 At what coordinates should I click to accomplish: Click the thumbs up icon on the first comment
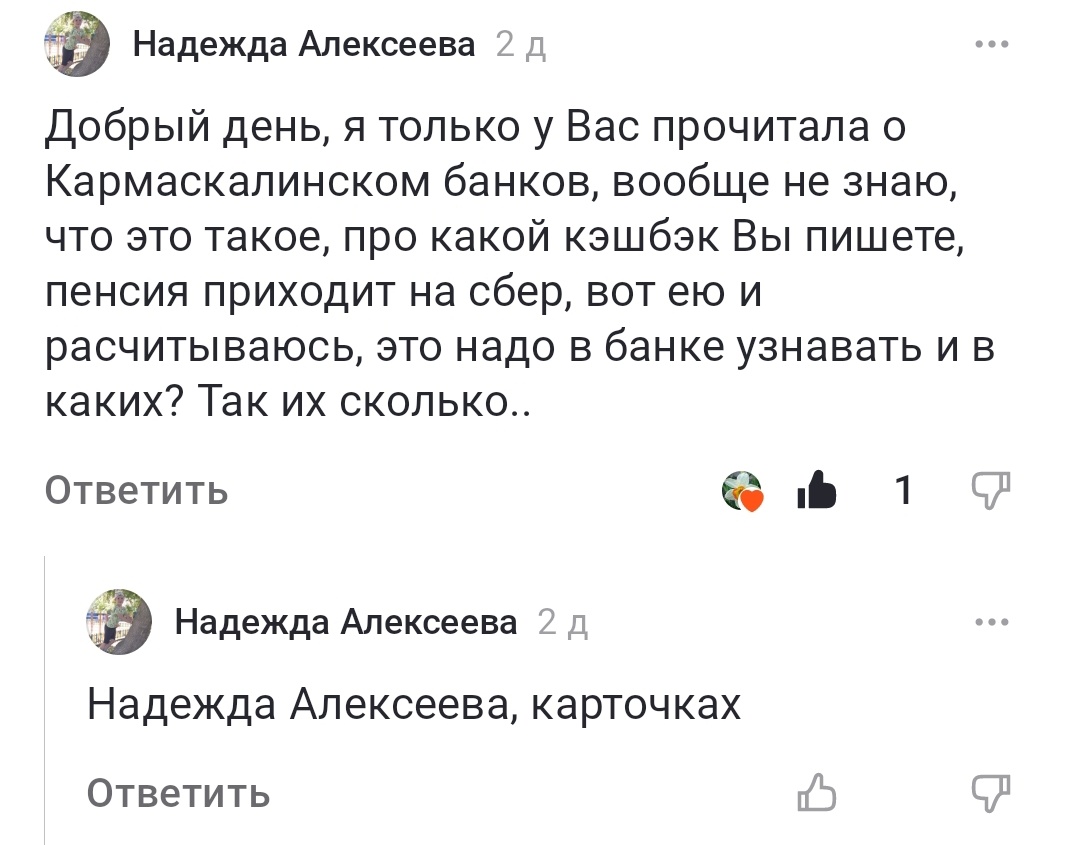pos(817,489)
